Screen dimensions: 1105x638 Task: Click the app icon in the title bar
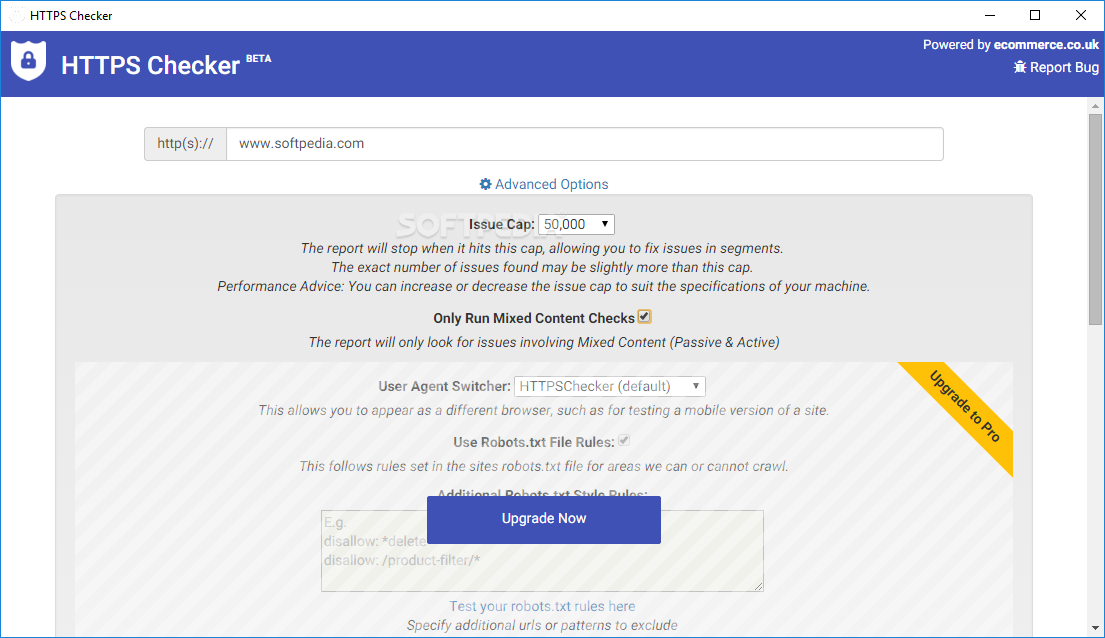tap(16, 15)
